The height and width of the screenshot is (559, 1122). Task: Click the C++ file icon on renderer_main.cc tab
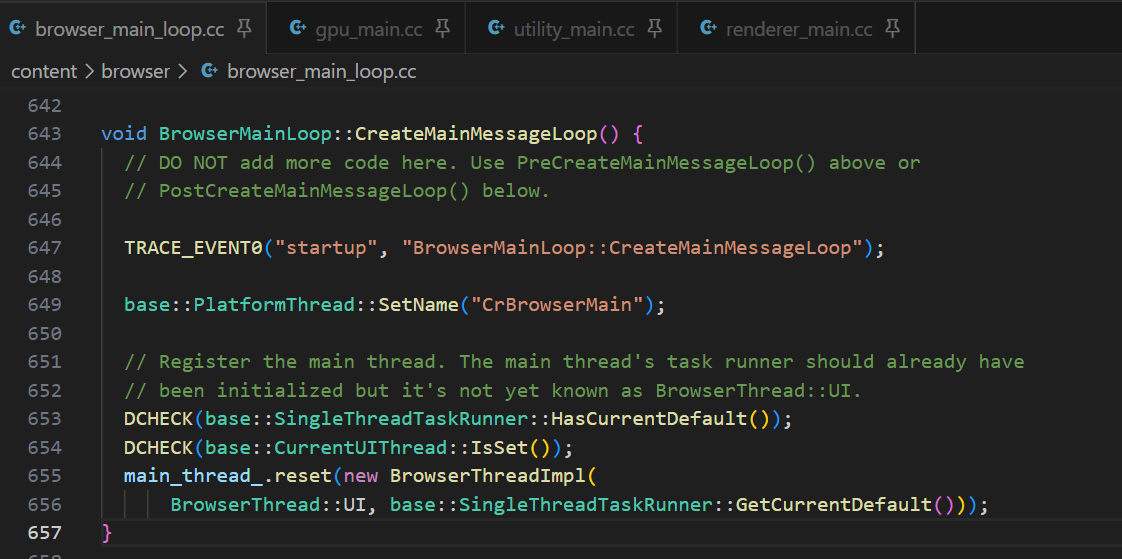[708, 29]
